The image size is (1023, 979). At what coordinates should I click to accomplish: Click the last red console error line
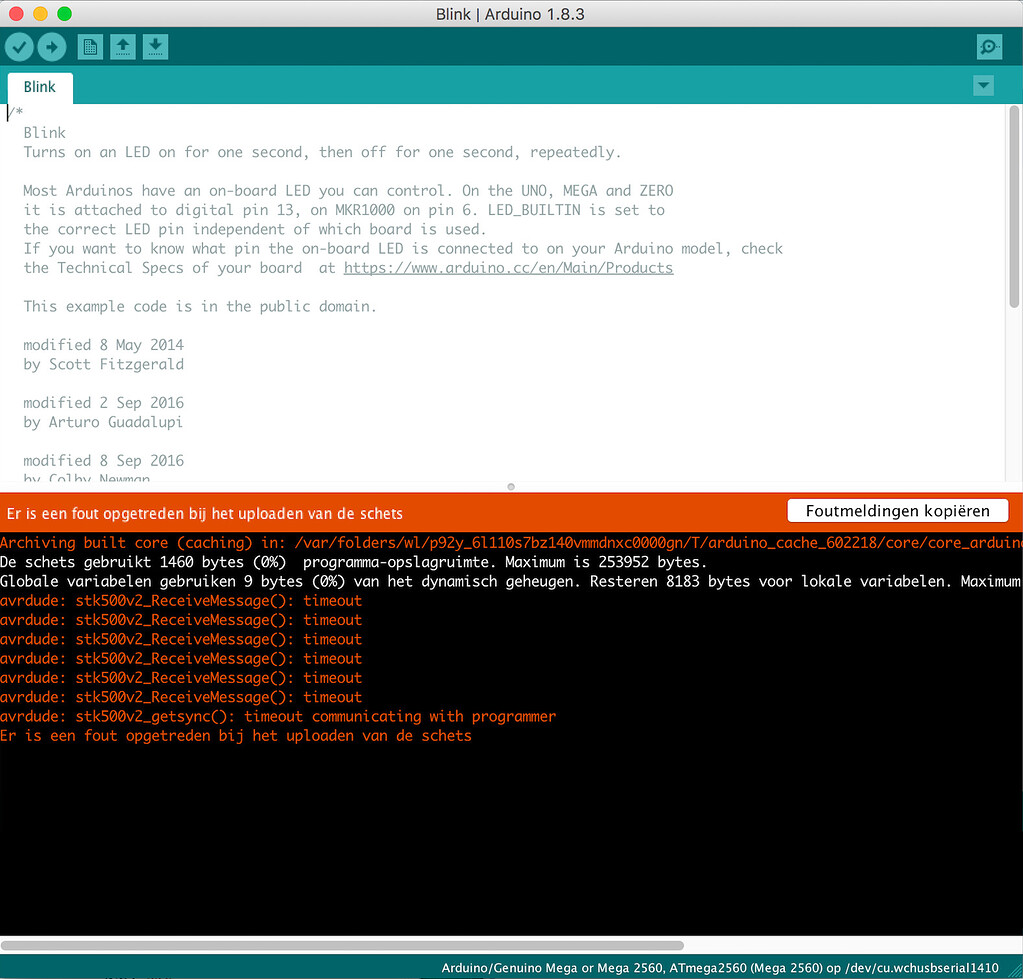point(236,736)
